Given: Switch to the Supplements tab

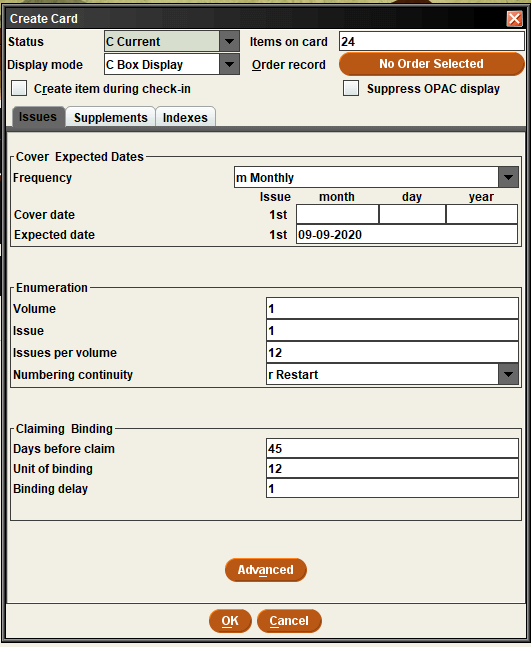Looking at the screenshot, I should 111,117.
